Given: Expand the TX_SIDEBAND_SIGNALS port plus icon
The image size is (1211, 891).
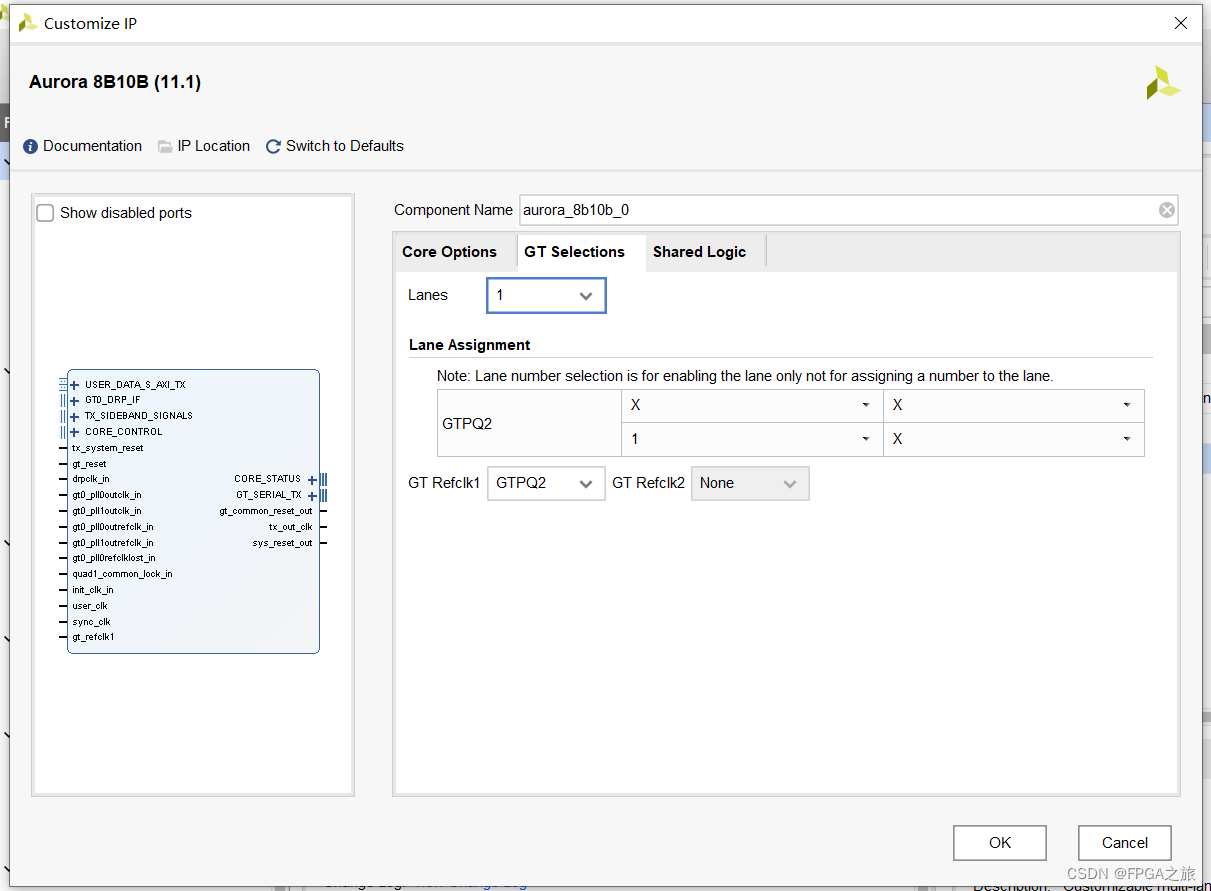Looking at the screenshot, I should [74, 416].
